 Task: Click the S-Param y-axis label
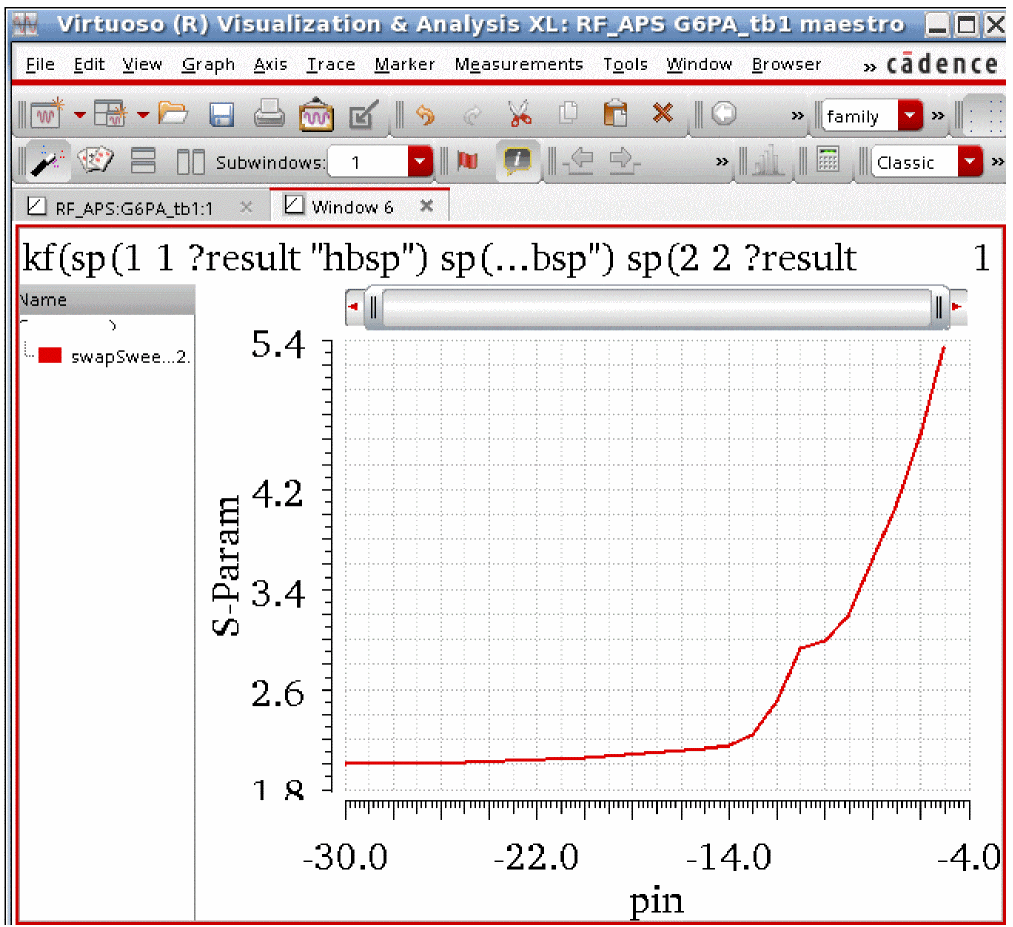coord(226,567)
